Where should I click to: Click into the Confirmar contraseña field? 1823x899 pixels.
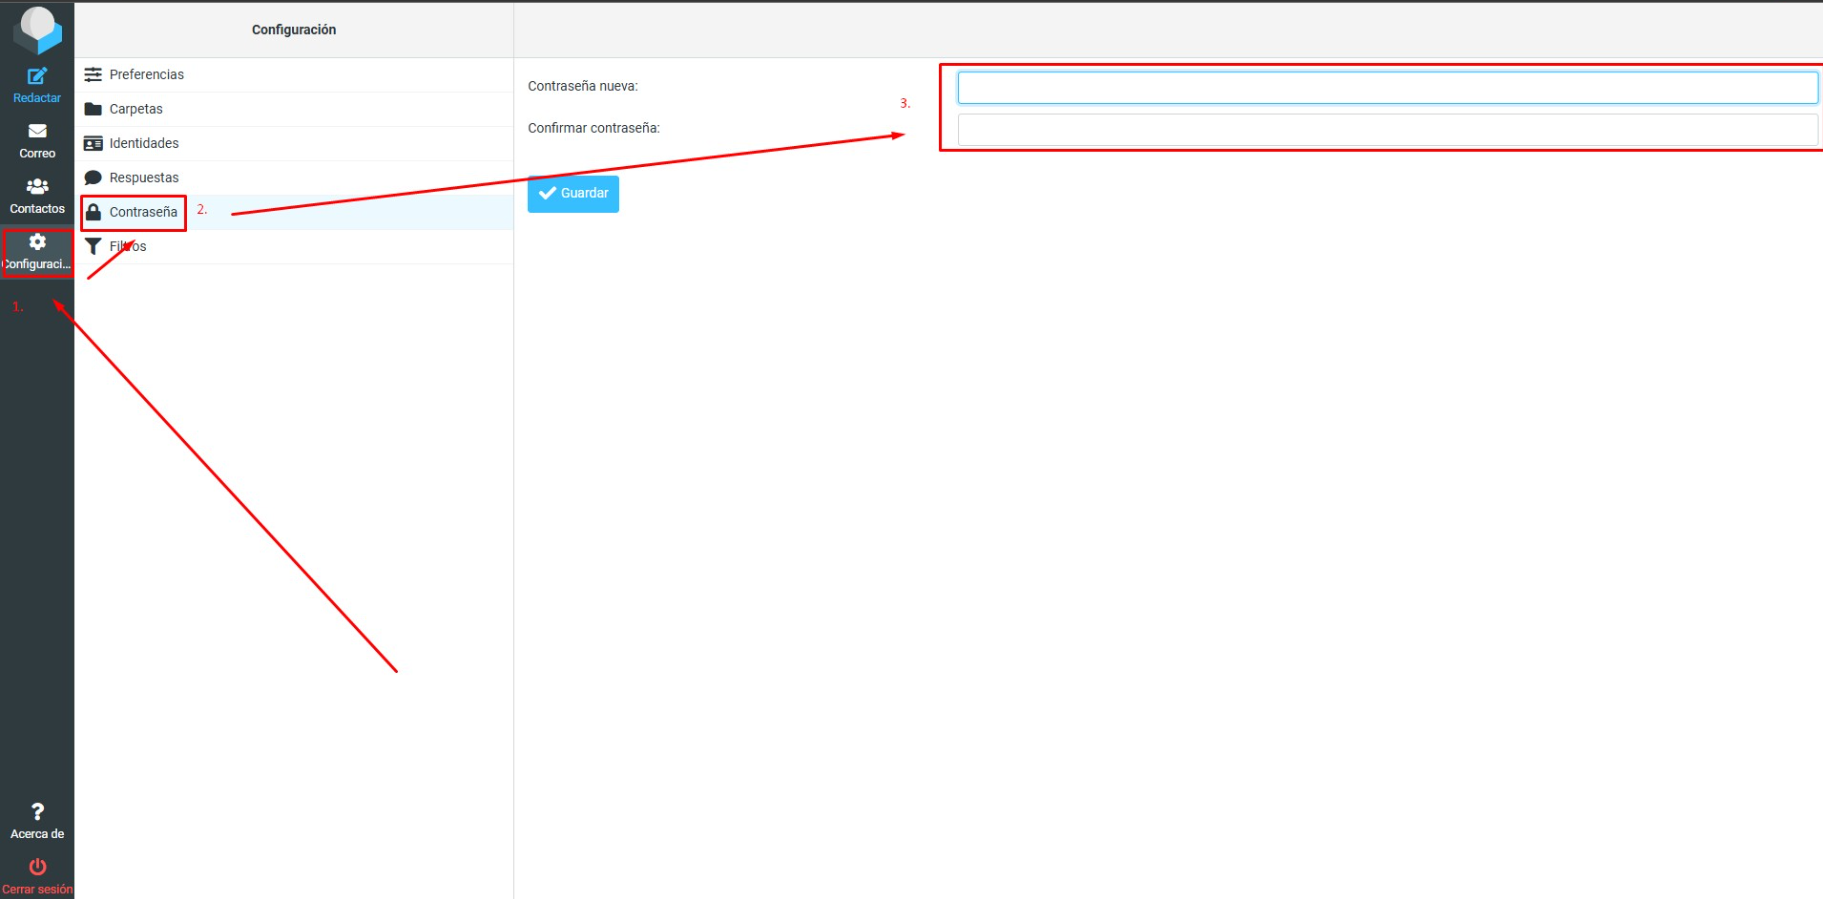[x=1386, y=130]
